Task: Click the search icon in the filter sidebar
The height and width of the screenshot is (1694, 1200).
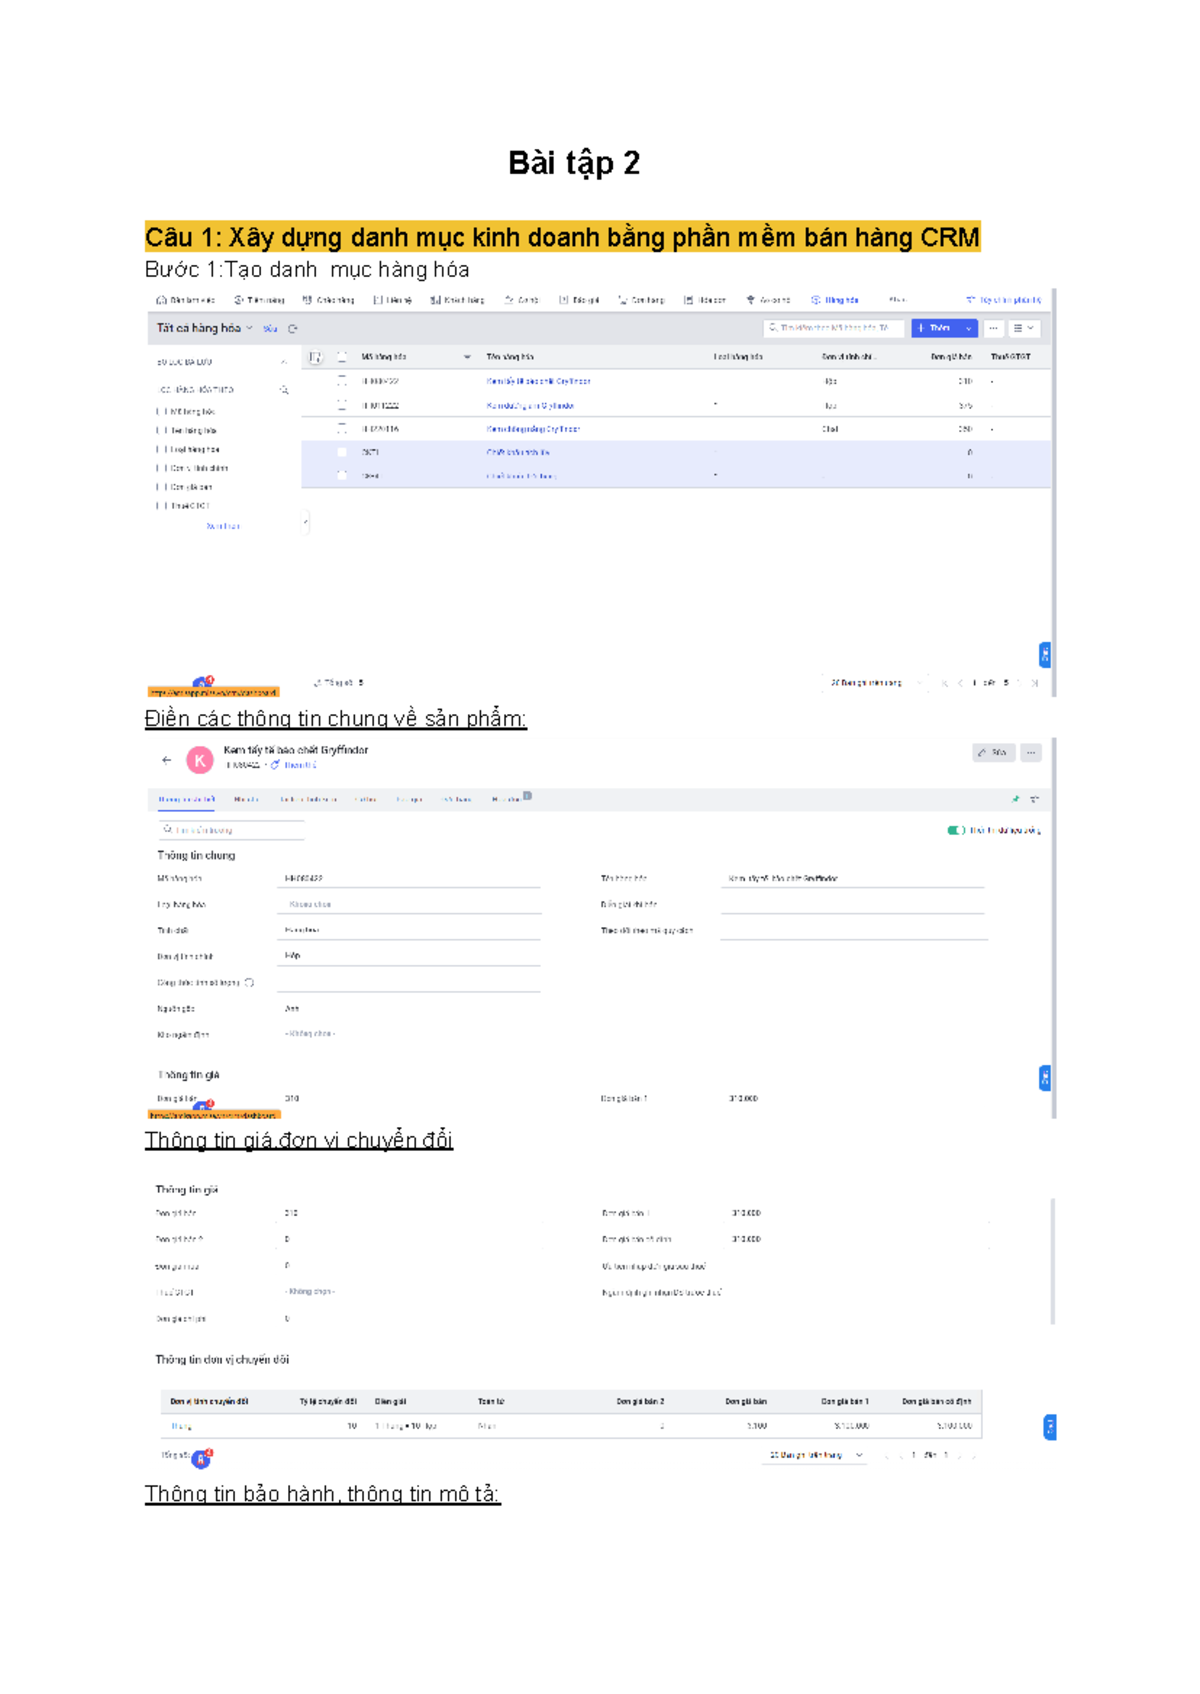Action: [284, 390]
